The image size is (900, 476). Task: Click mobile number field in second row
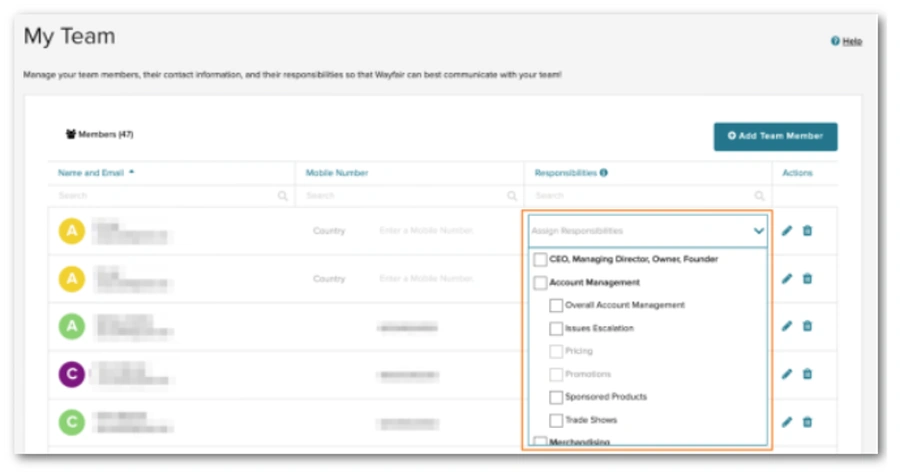[x=426, y=278]
